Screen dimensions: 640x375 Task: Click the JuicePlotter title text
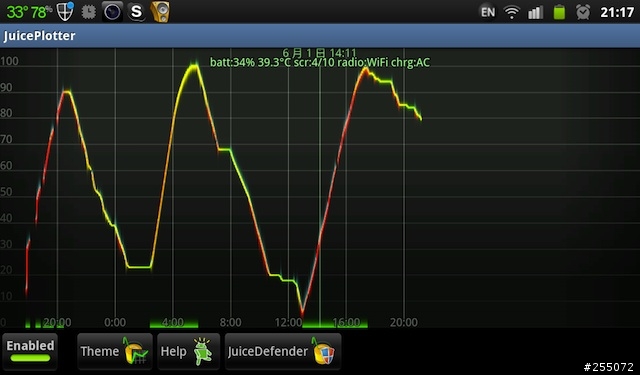(x=40, y=36)
